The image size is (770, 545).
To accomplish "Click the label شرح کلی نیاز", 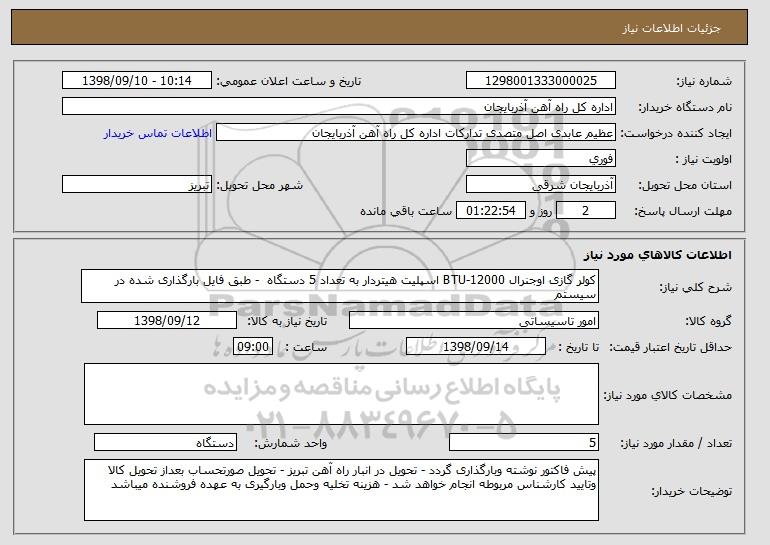I will (695, 288).
